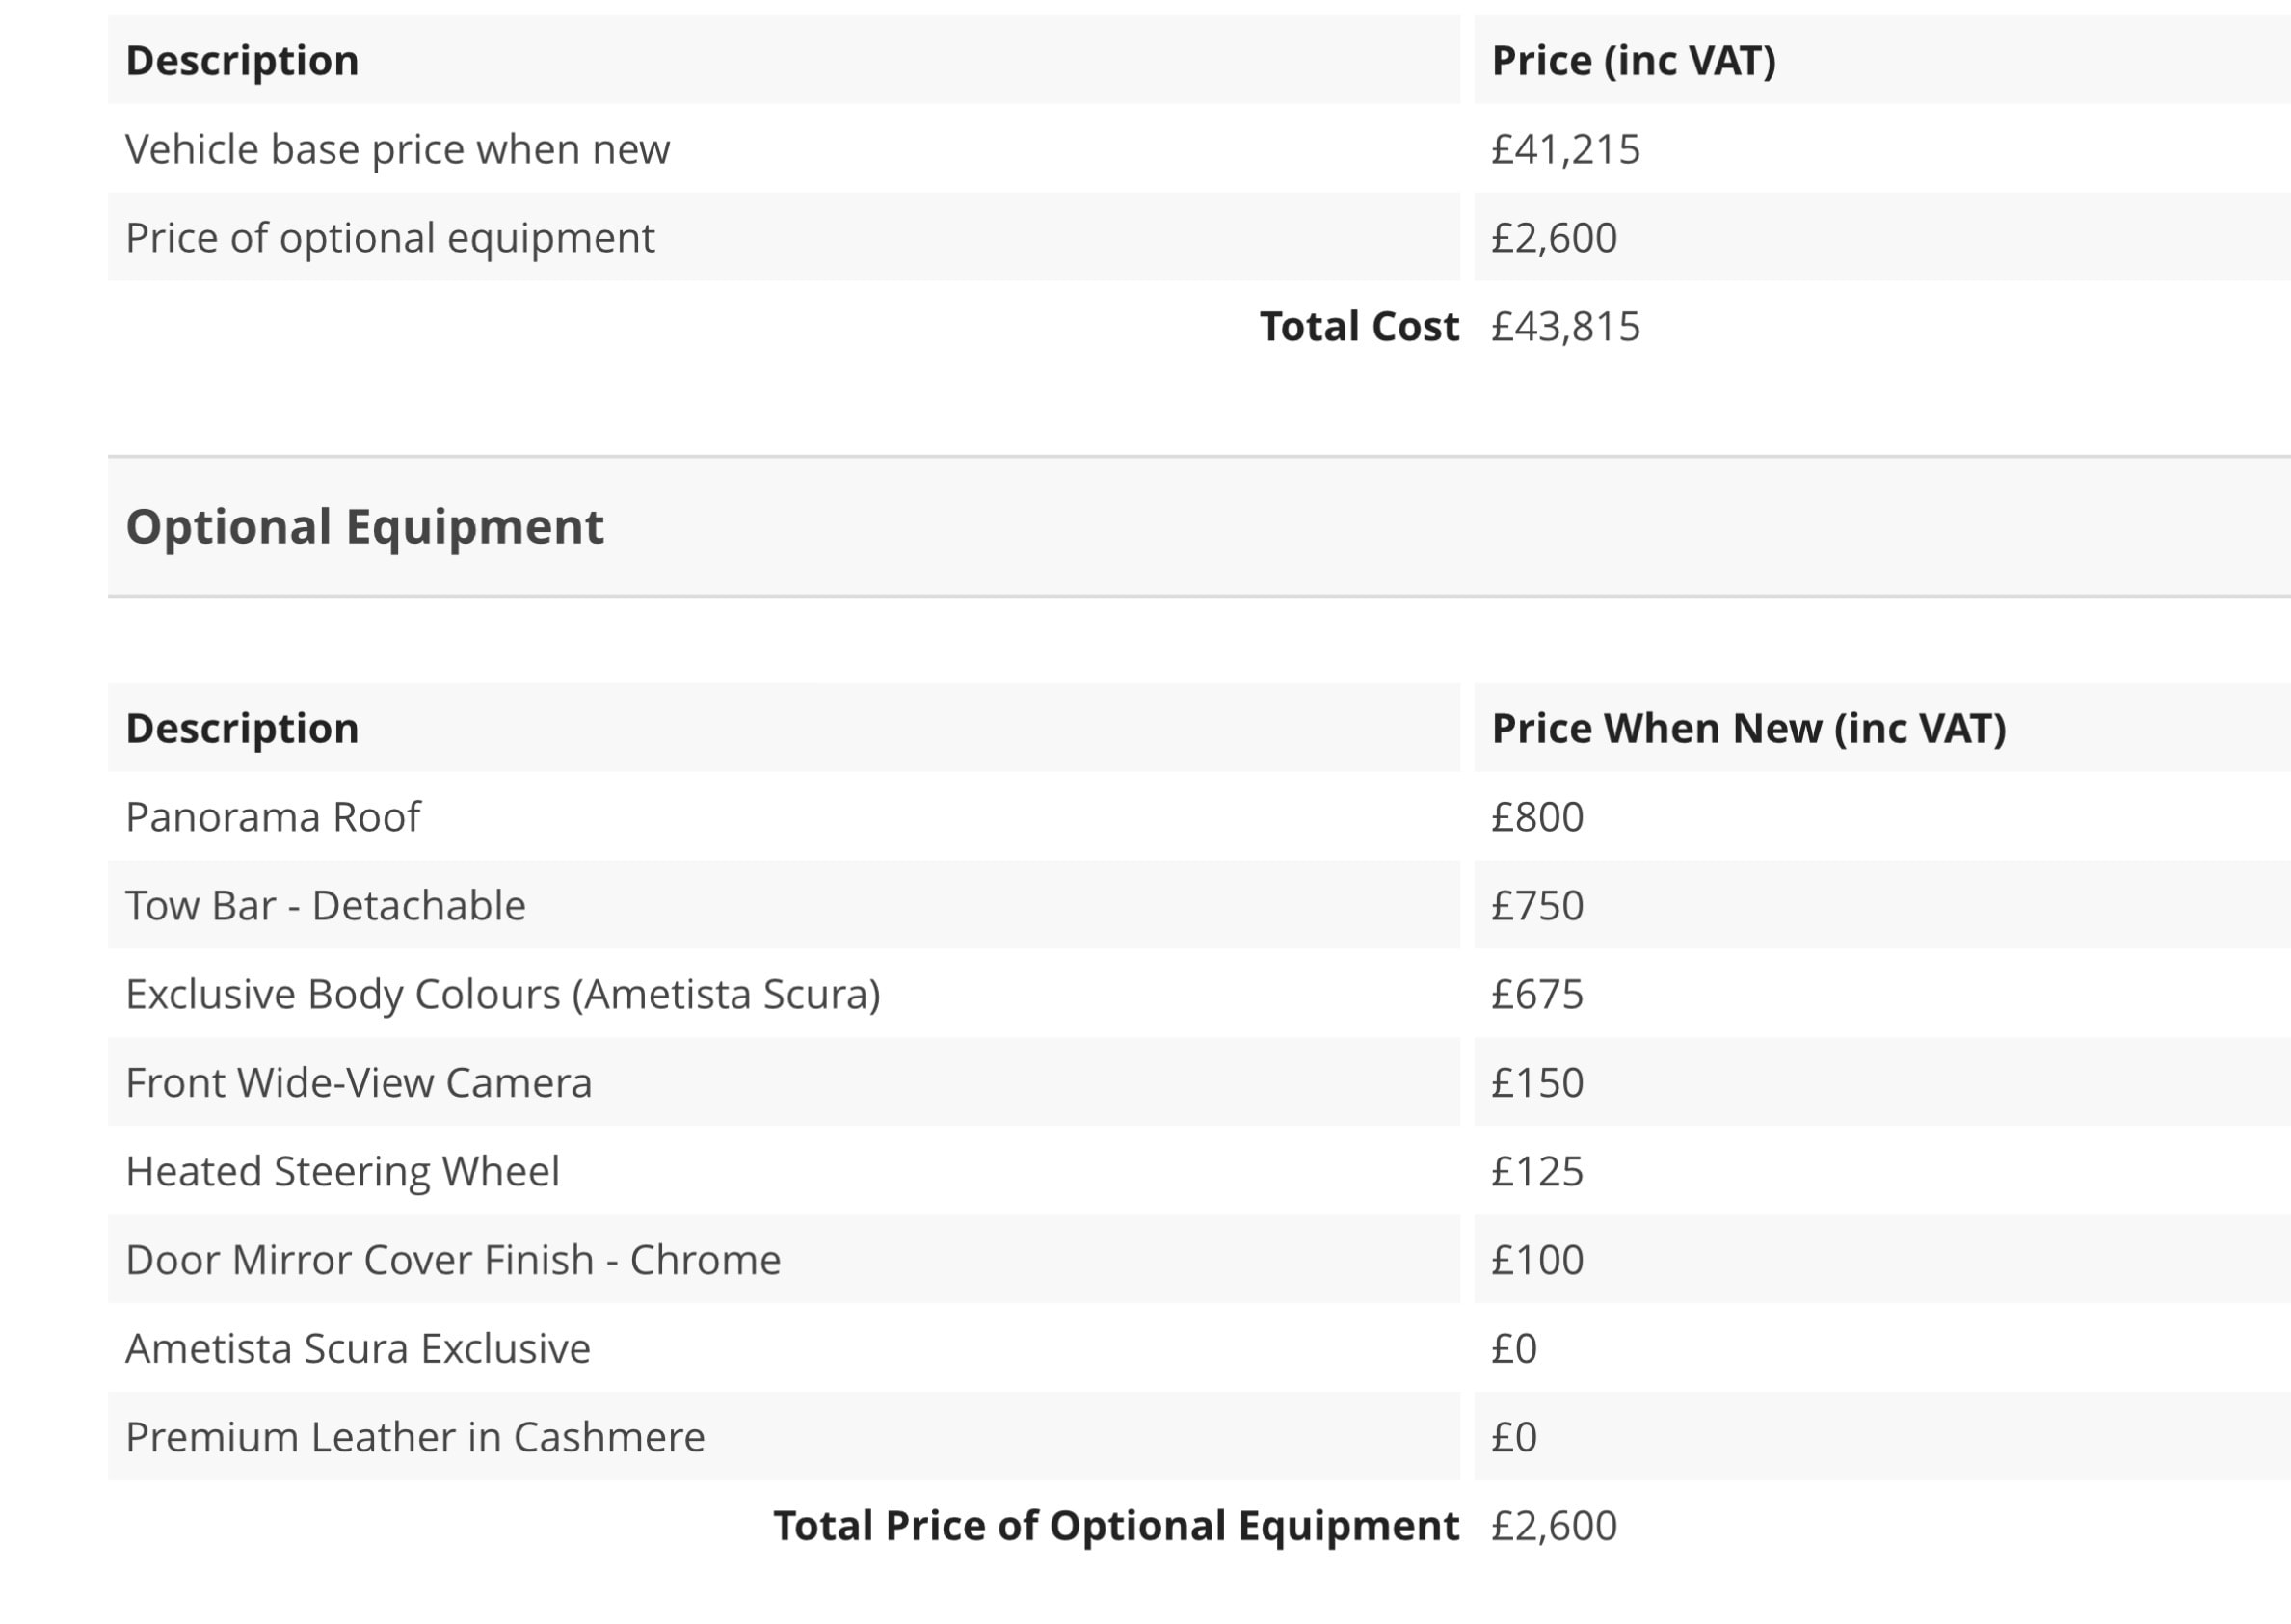Click the Price When New (inc VAT) header
This screenshot has width=2291, height=1624.
pyautogui.click(x=1749, y=728)
